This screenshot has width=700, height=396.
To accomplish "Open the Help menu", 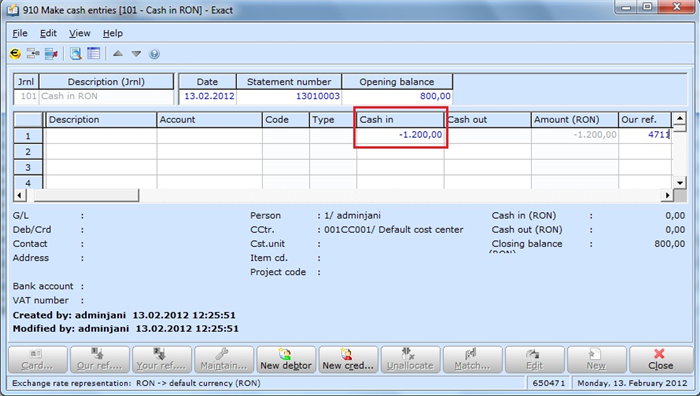I will click(112, 33).
